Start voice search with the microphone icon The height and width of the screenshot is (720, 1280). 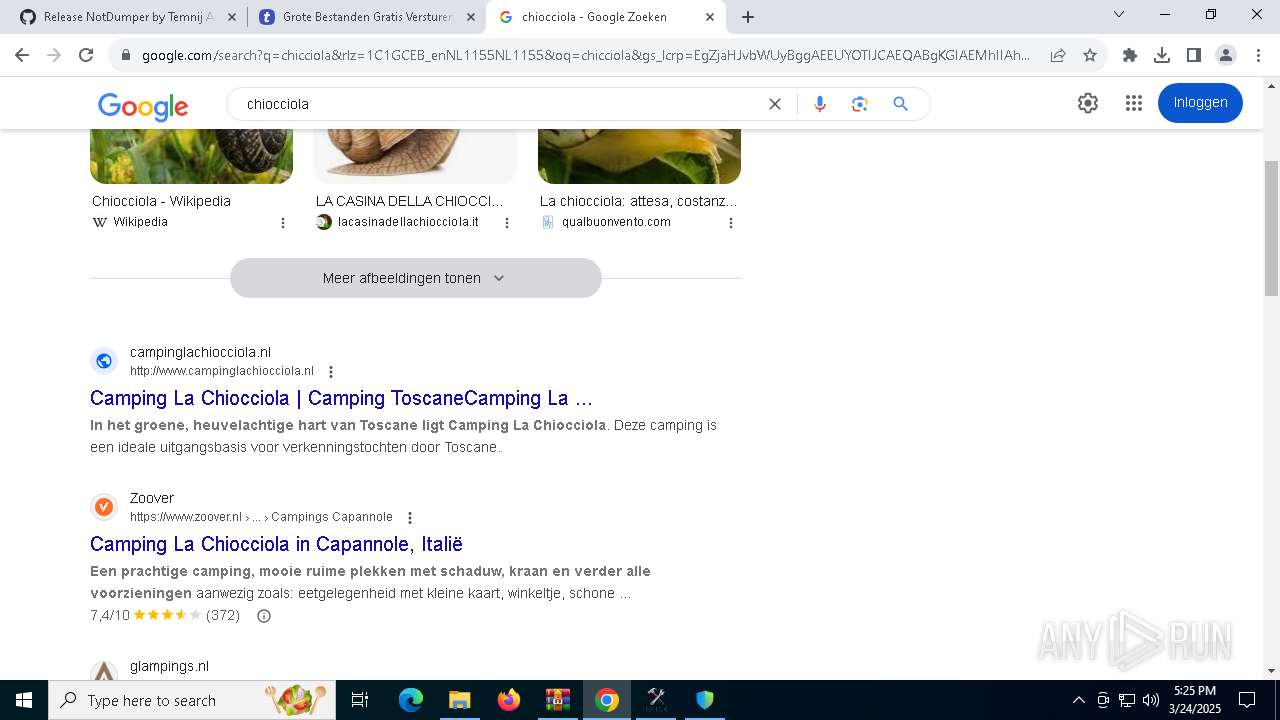820,104
